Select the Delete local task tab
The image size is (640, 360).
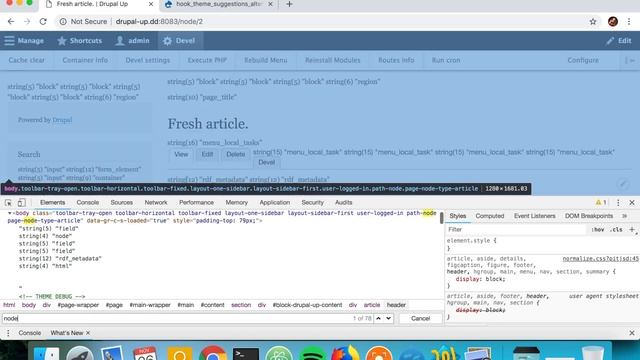(x=236, y=154)
